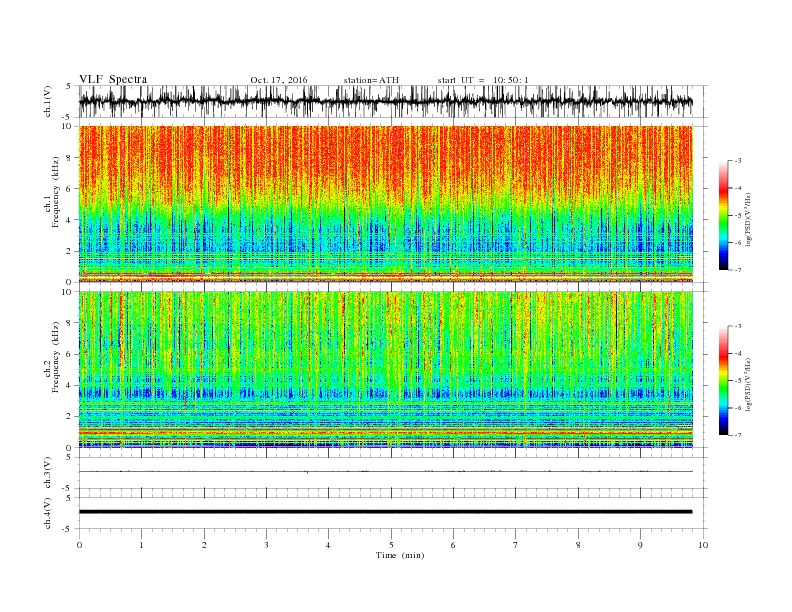Click inside the ch.2 green spectrogram panel
Image resolution: width=792 pixels, height=612 pixels.
click(x=386, y=369)
